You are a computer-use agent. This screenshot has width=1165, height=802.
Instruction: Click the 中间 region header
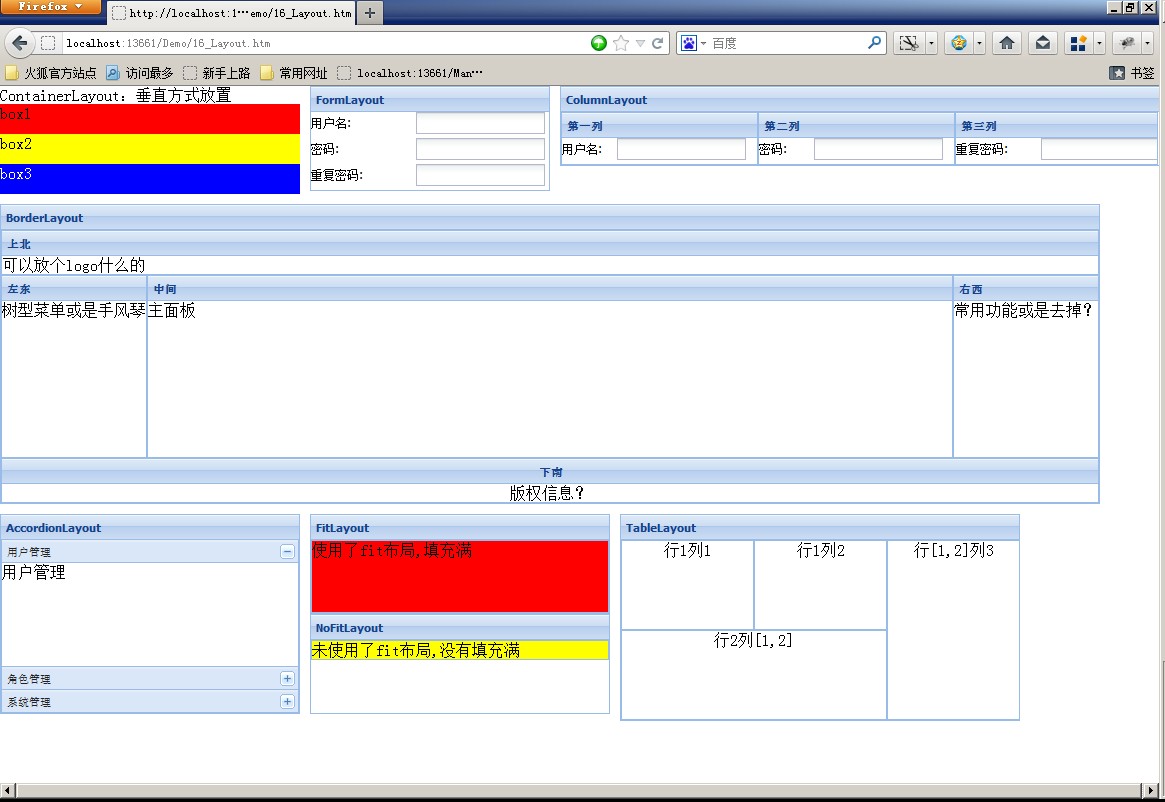click(550, 288)
